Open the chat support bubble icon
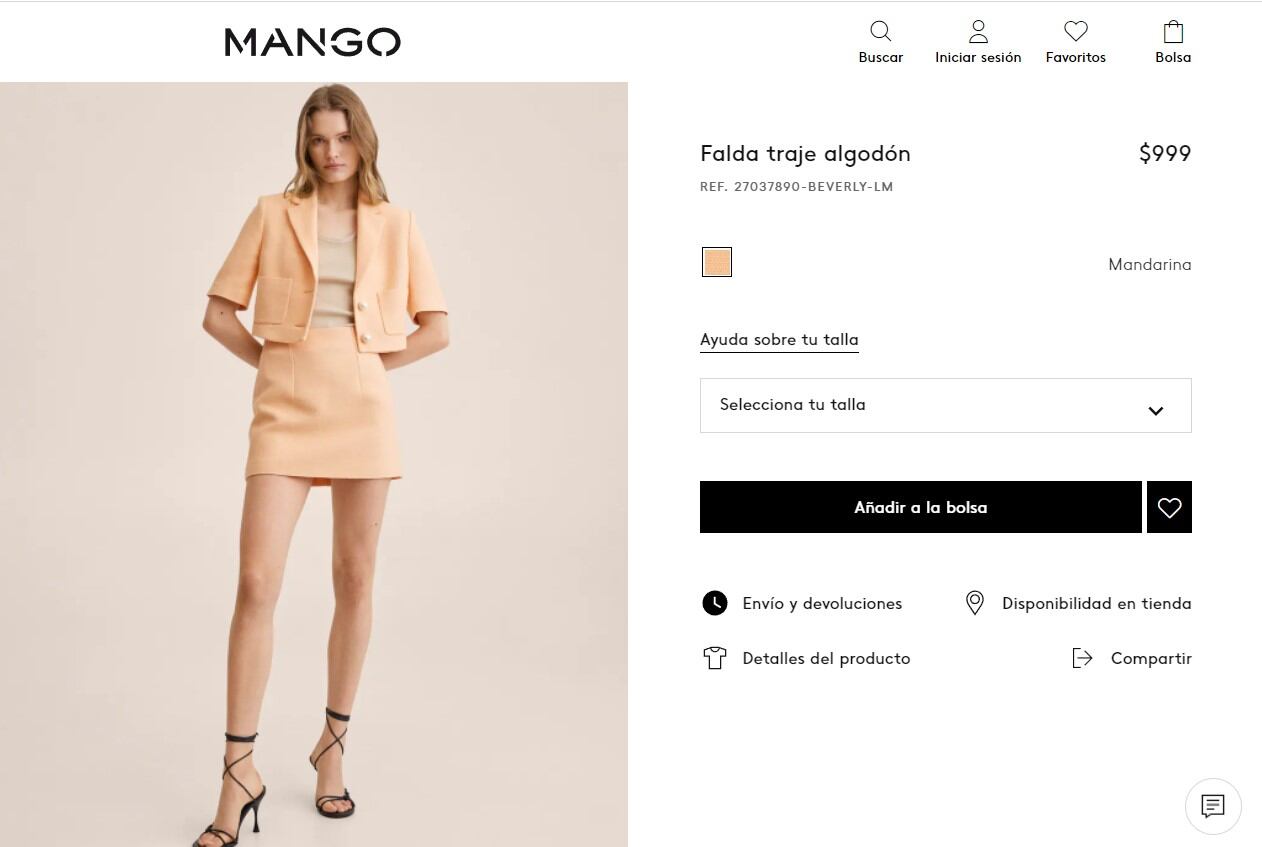The image size is (1262, 847). (x=1213, y=805)
